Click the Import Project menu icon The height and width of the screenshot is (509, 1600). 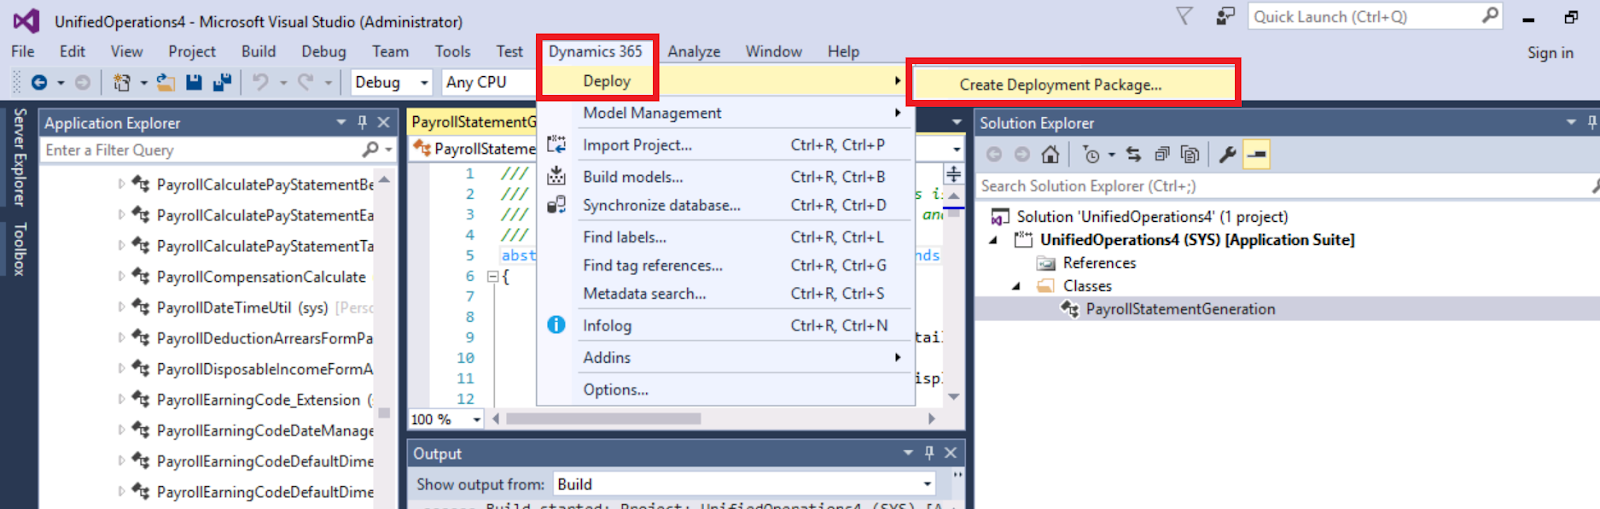coord(557,145)
